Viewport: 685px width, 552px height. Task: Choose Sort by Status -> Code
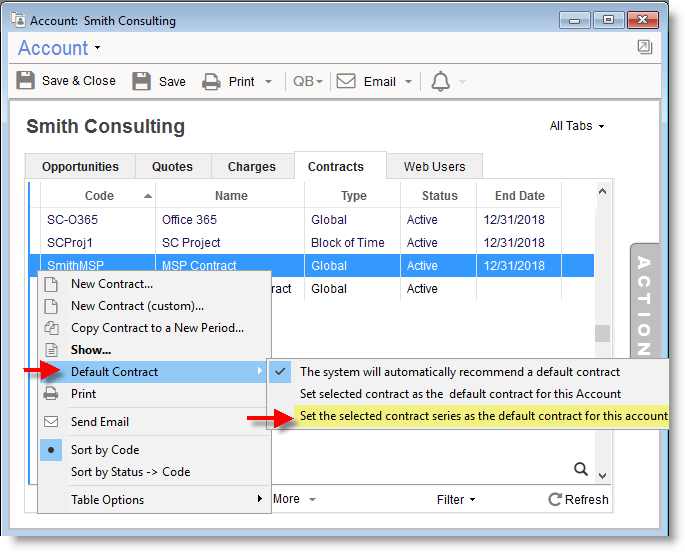pyautogui.click(x=130, y=472)
